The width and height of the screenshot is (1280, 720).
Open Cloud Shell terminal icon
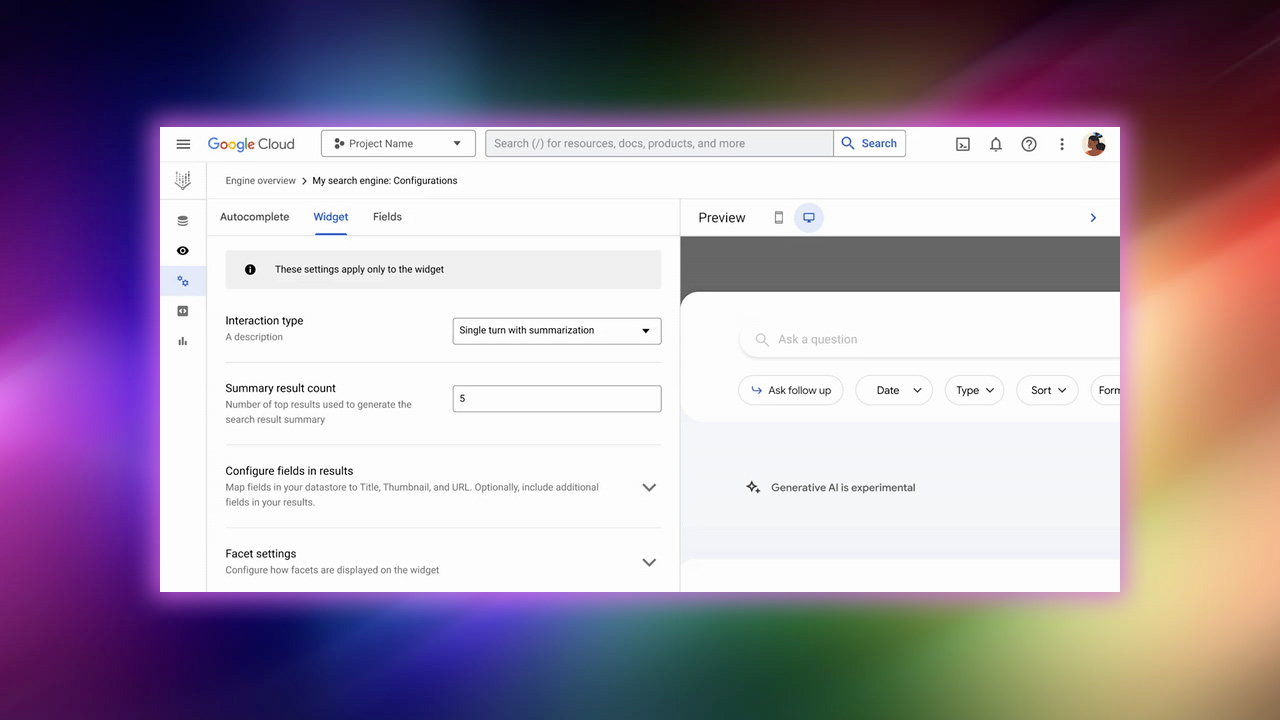(963, 144)
